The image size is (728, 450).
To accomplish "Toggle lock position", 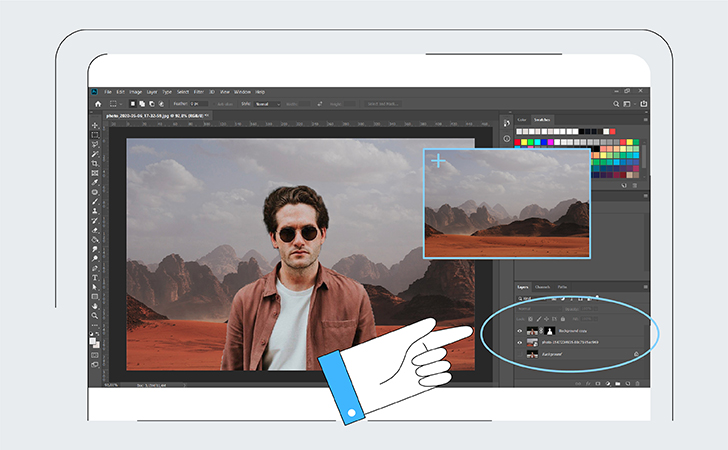I will click(546, 319).
